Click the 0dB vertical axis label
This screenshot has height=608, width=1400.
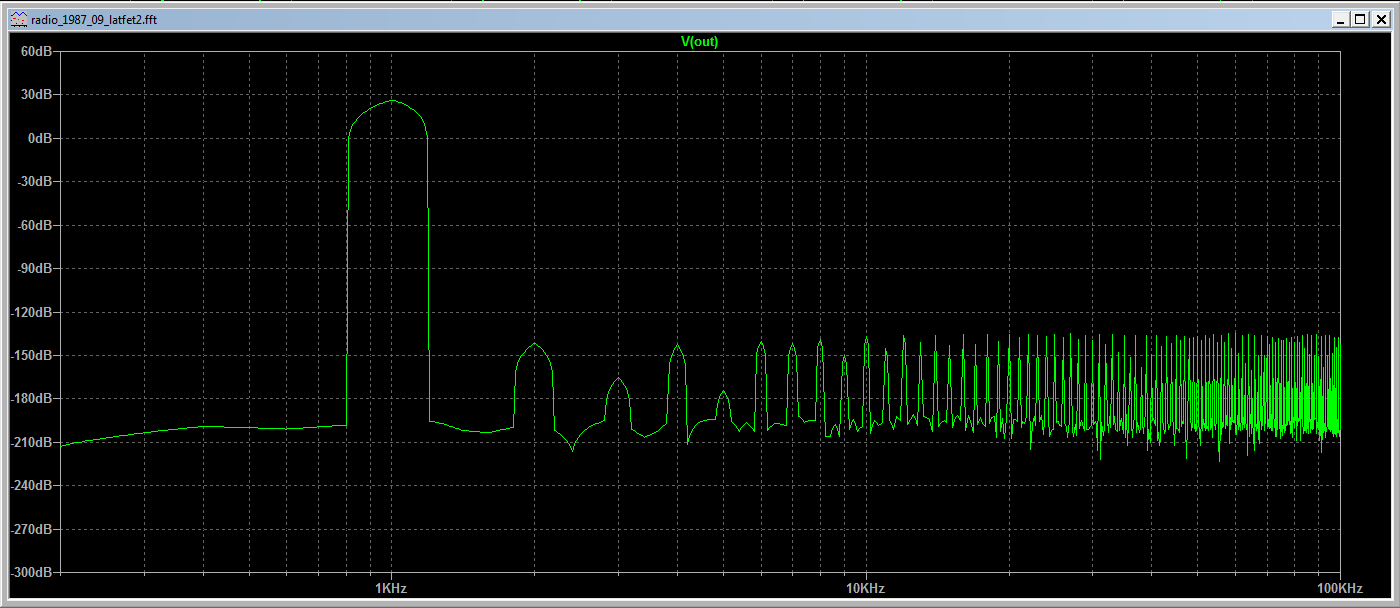pos(39,138)
